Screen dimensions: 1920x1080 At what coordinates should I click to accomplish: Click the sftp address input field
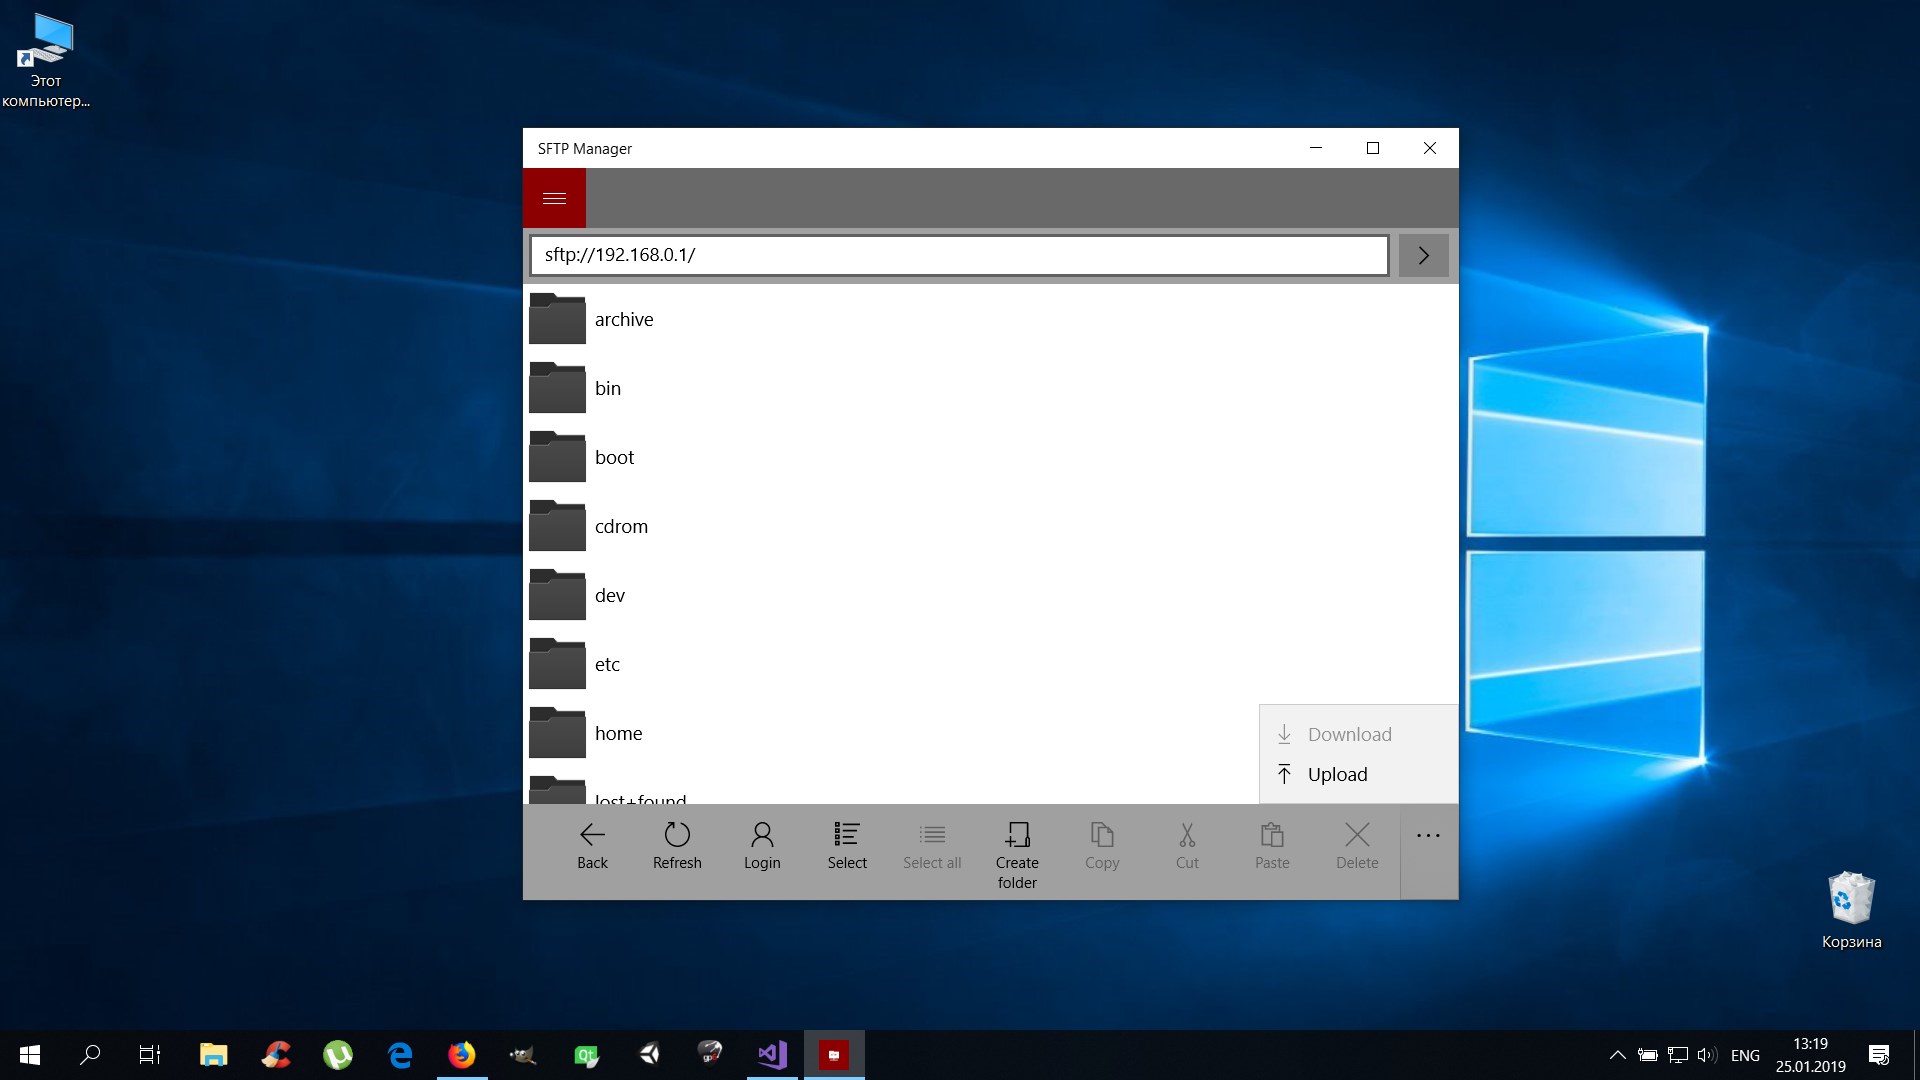point(958,255)
